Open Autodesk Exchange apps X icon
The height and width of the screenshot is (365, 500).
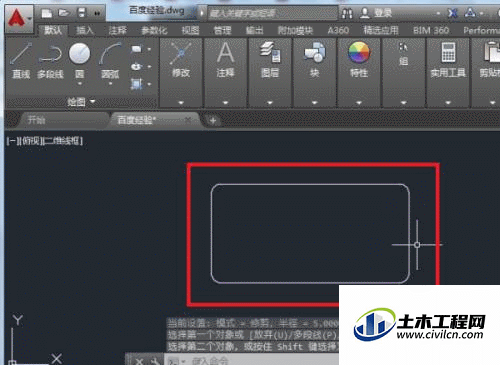tap(452, 13)
